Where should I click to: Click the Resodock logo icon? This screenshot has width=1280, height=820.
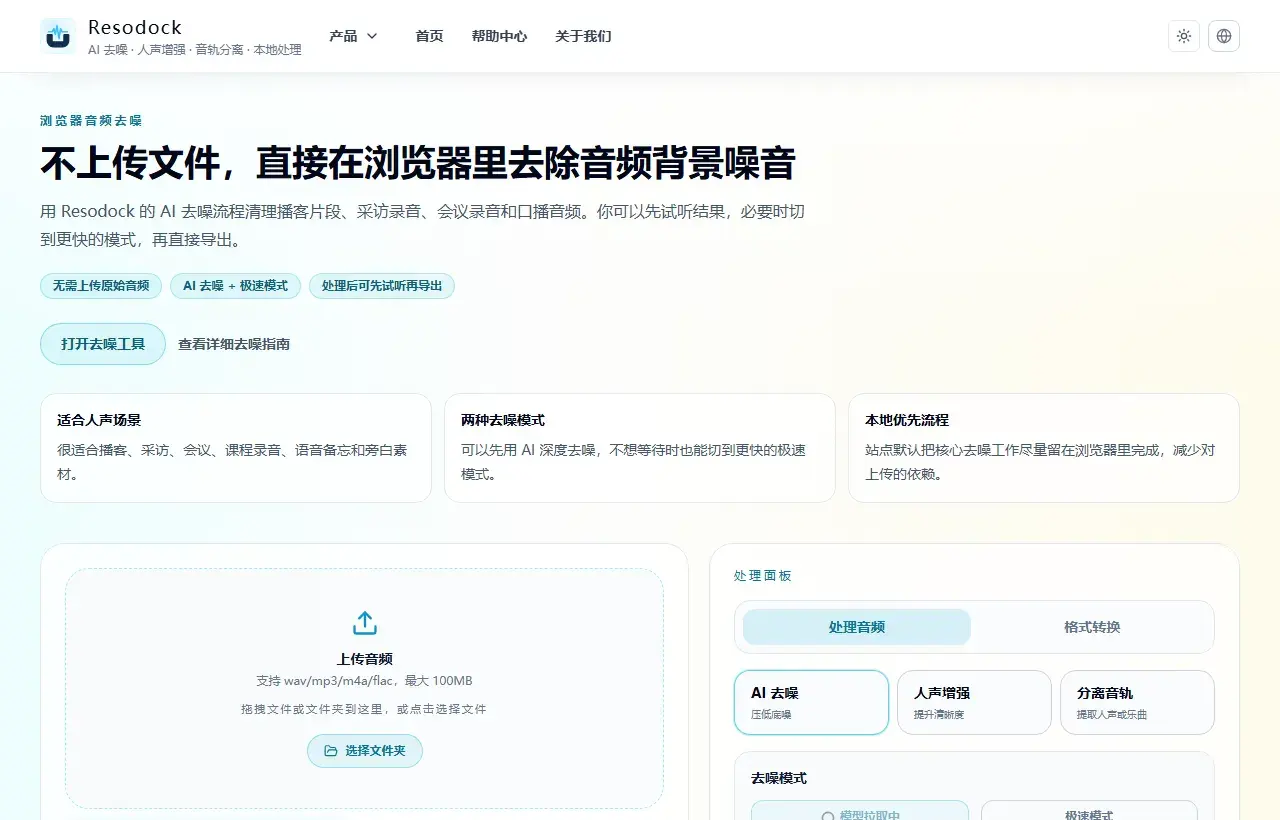point(58,36)
